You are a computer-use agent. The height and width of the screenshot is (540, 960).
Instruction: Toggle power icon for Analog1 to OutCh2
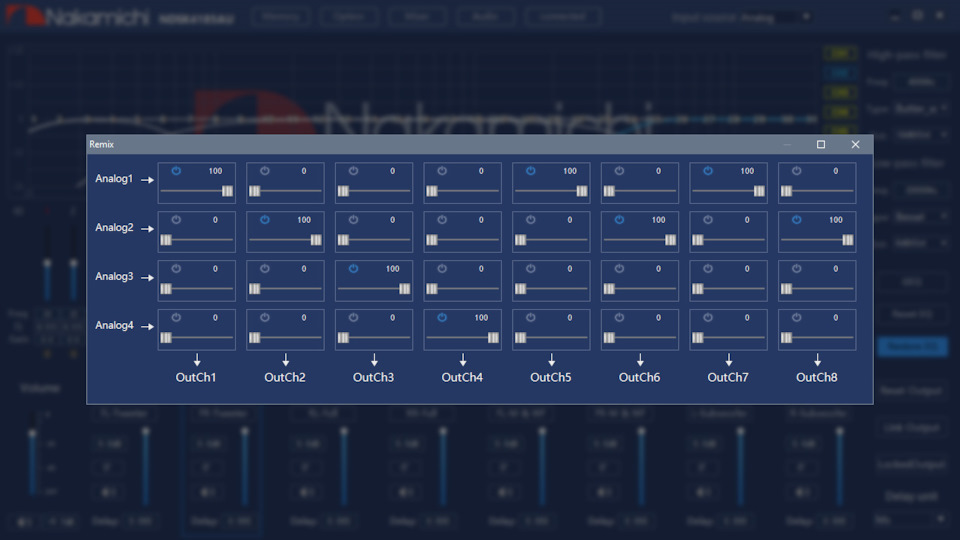[x=264, y=171]
